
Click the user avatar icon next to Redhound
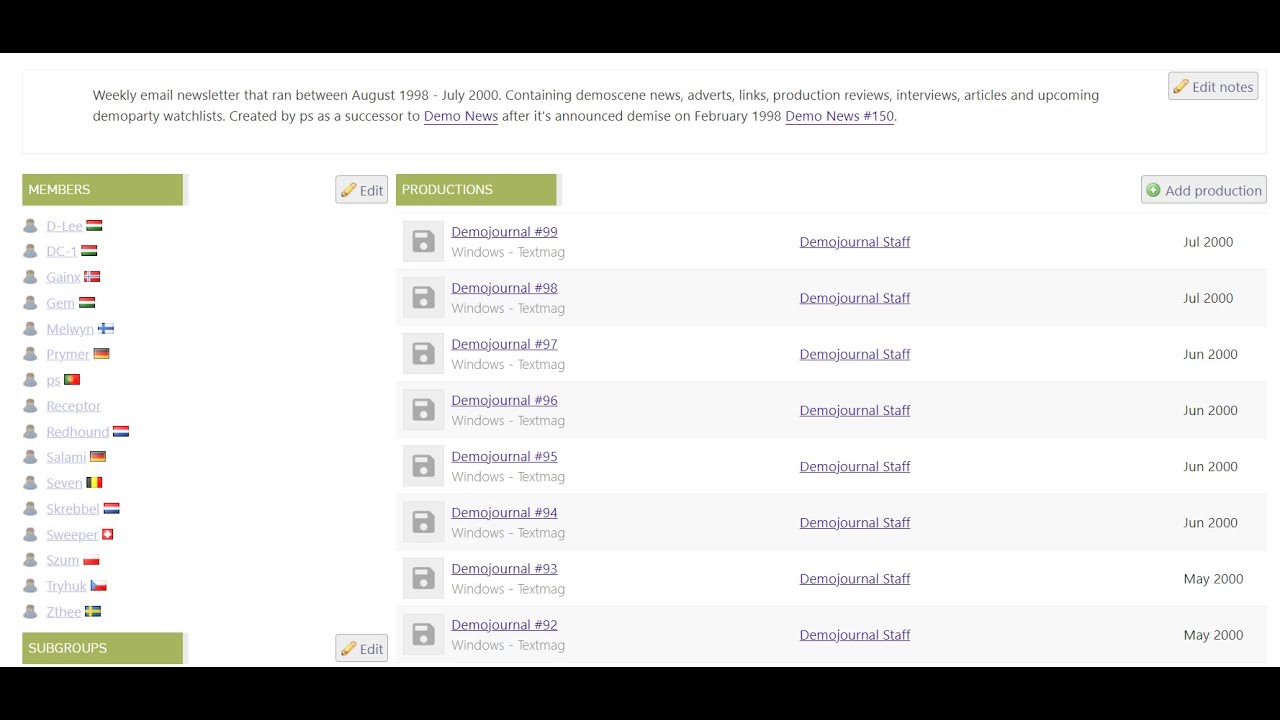click(x=30, y=432)
